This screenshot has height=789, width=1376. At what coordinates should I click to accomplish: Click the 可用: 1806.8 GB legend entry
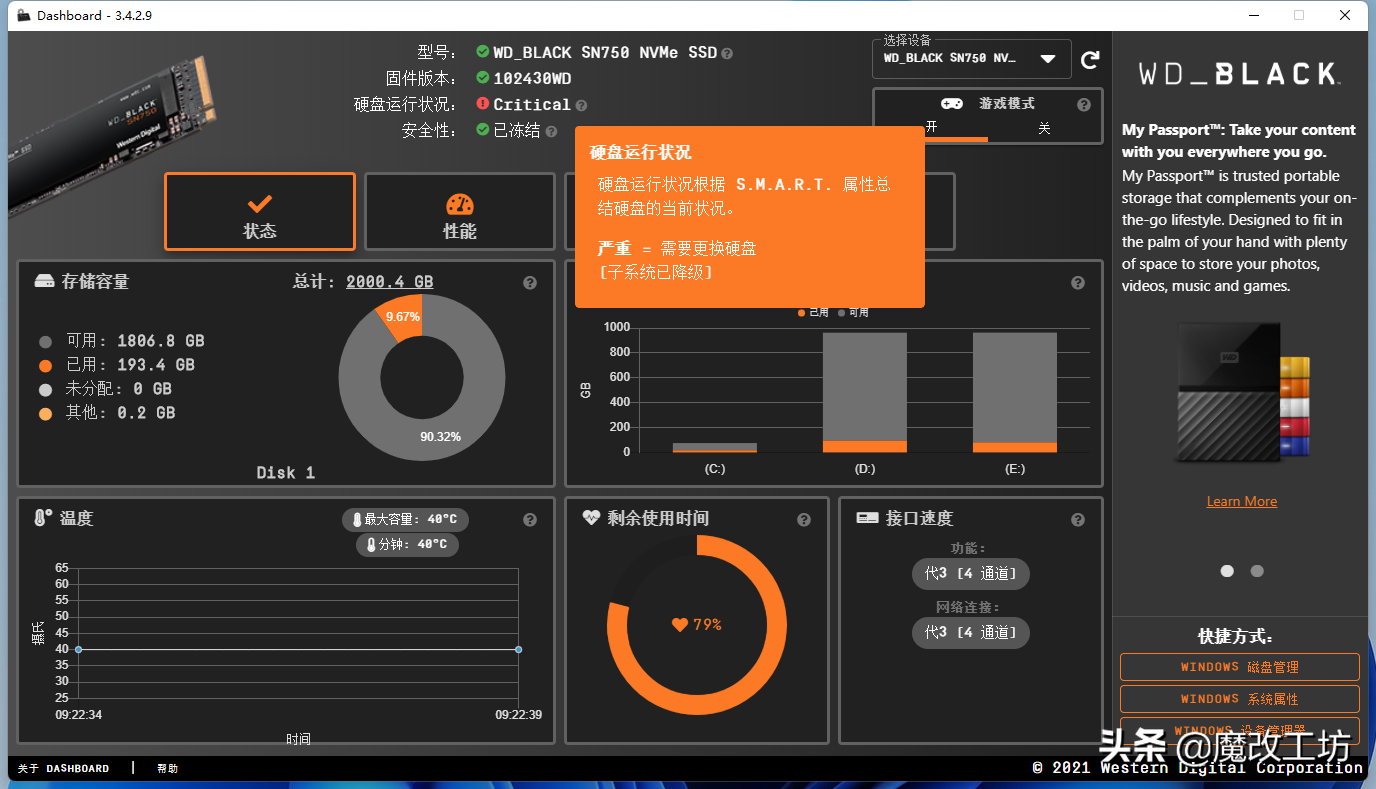(x=121, y=341)
